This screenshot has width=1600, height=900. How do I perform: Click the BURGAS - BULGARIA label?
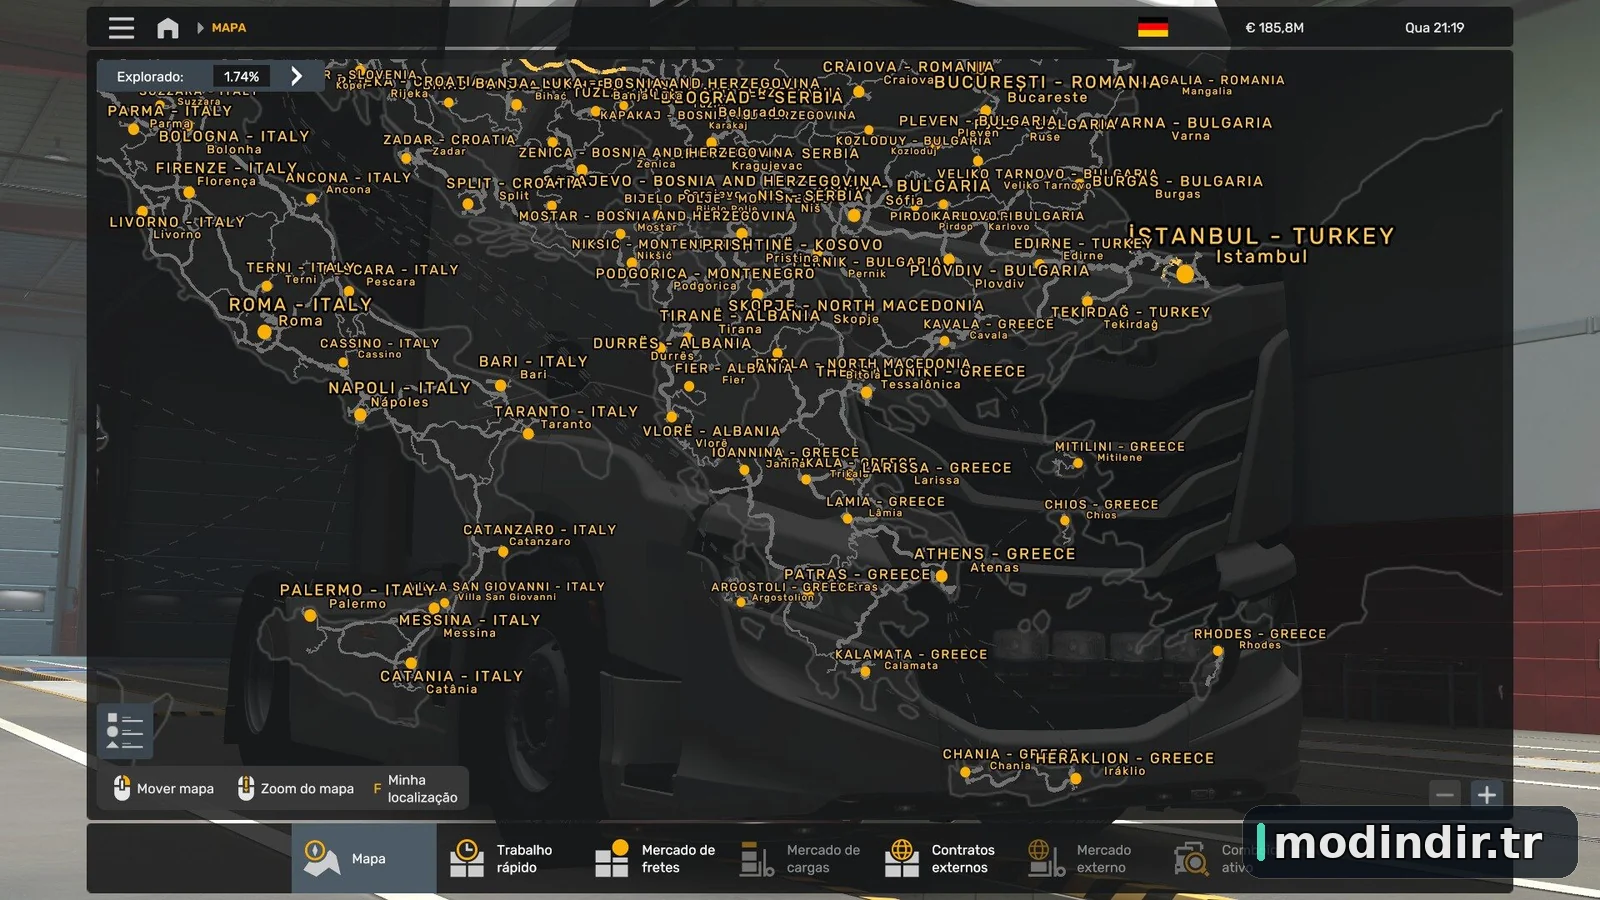tap(1177, 181)
